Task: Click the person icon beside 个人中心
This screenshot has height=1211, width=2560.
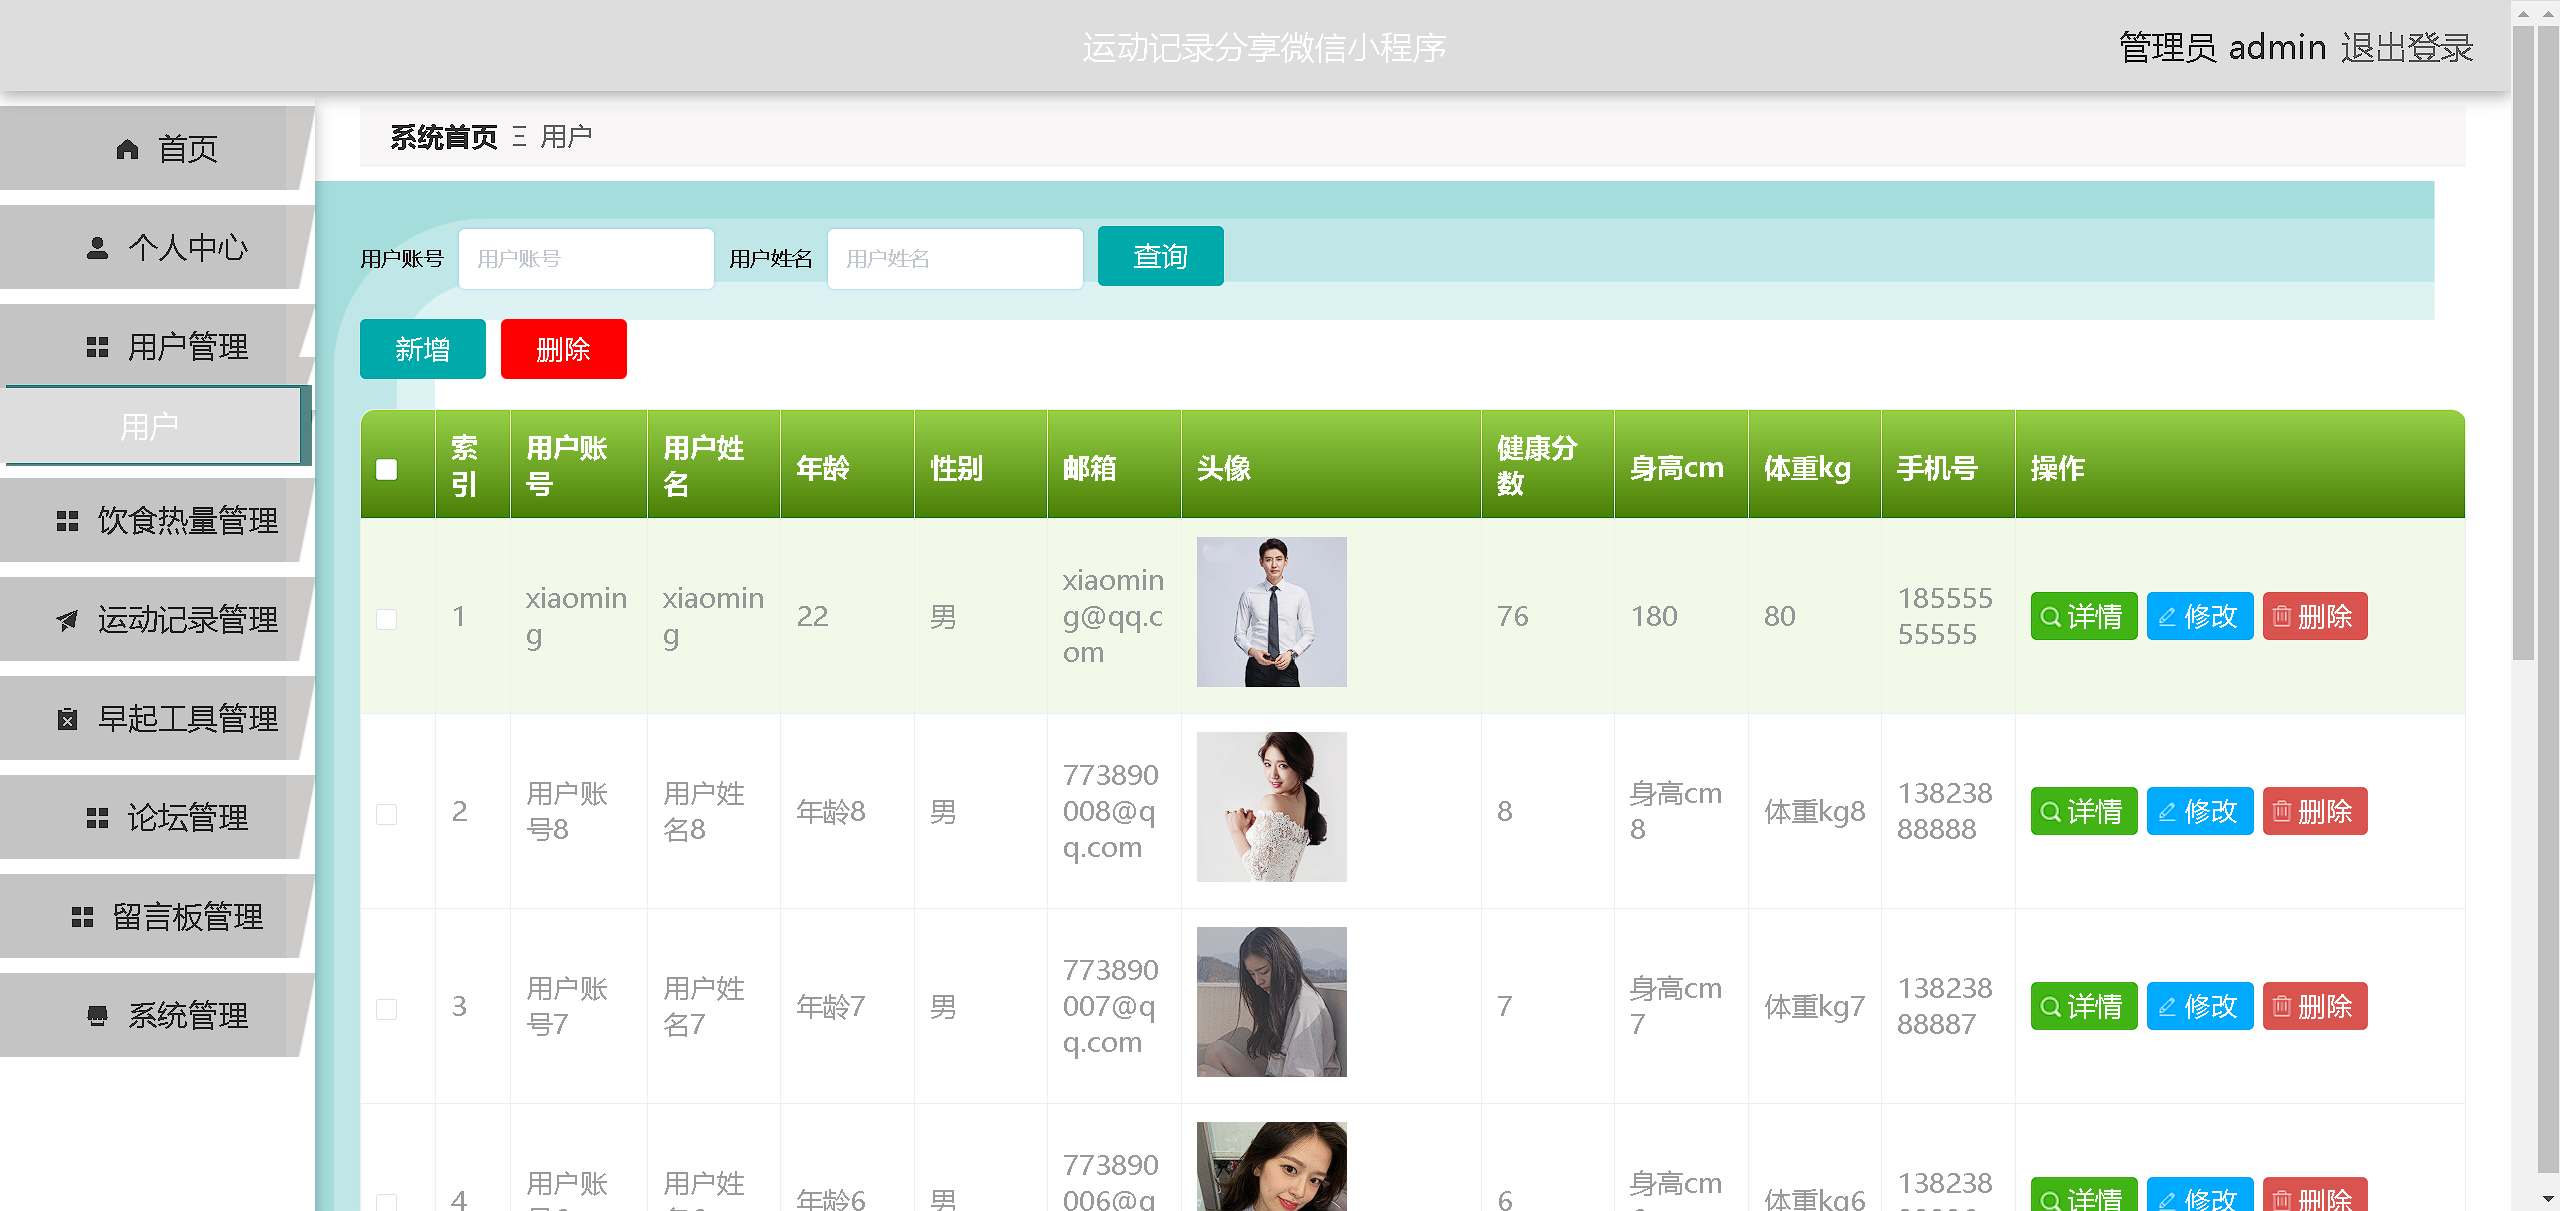Action: point(97,248)
